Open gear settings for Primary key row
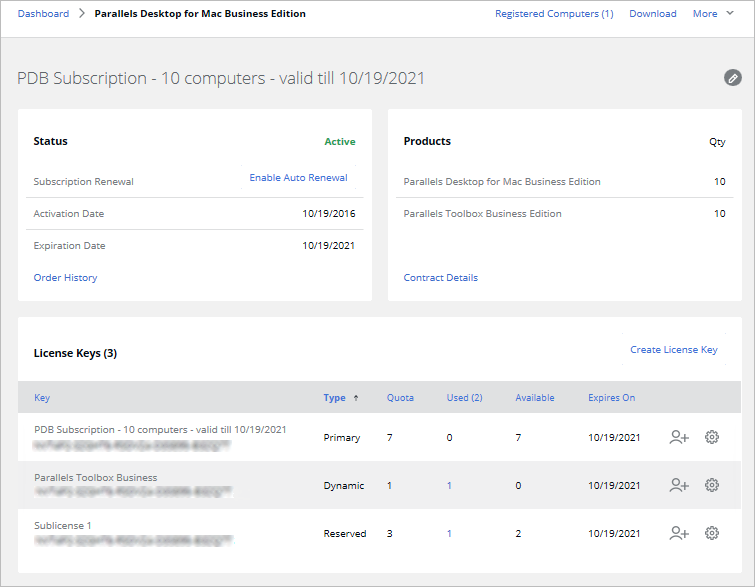 tap(712, 437)
